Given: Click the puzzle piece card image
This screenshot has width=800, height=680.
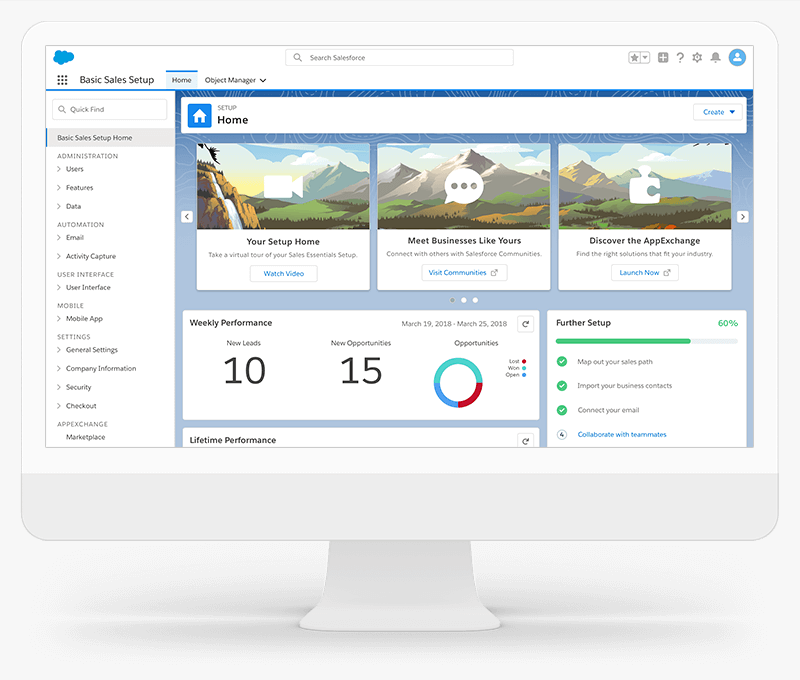Looking at the screenshot, I should (x=644, y=185).
